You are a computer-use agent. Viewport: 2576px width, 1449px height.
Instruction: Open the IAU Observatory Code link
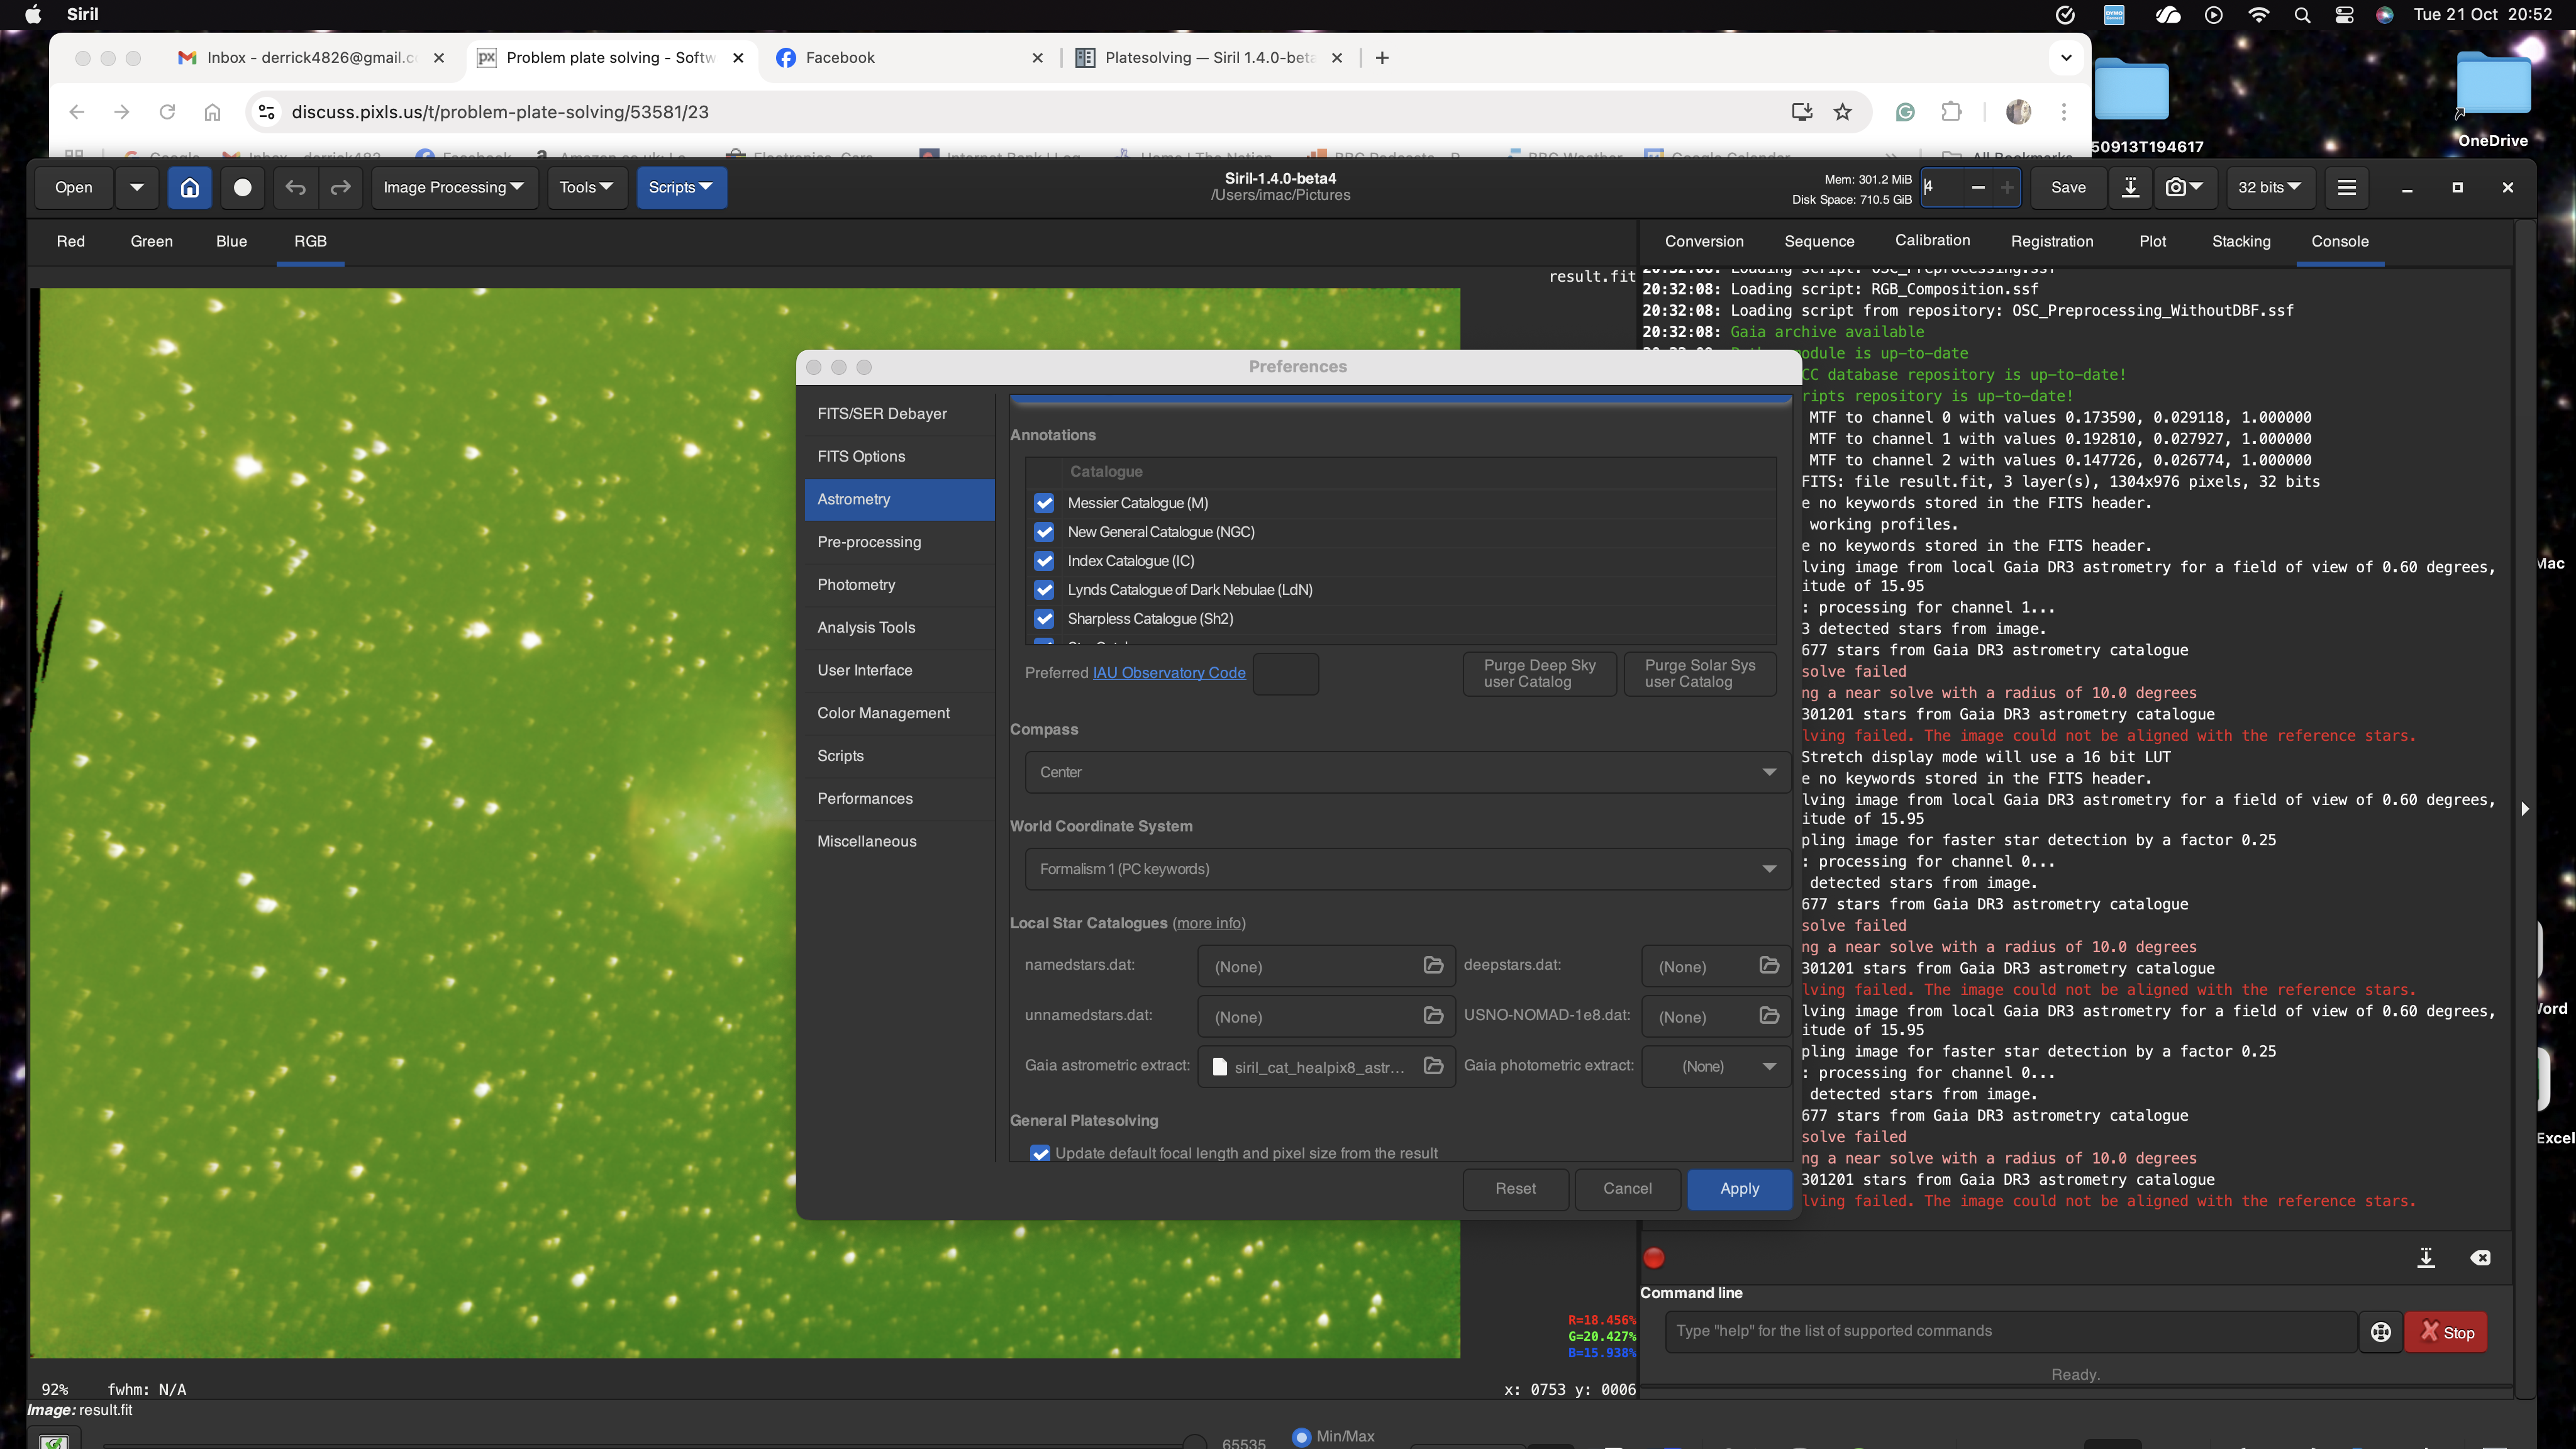tap(1168, 673)
